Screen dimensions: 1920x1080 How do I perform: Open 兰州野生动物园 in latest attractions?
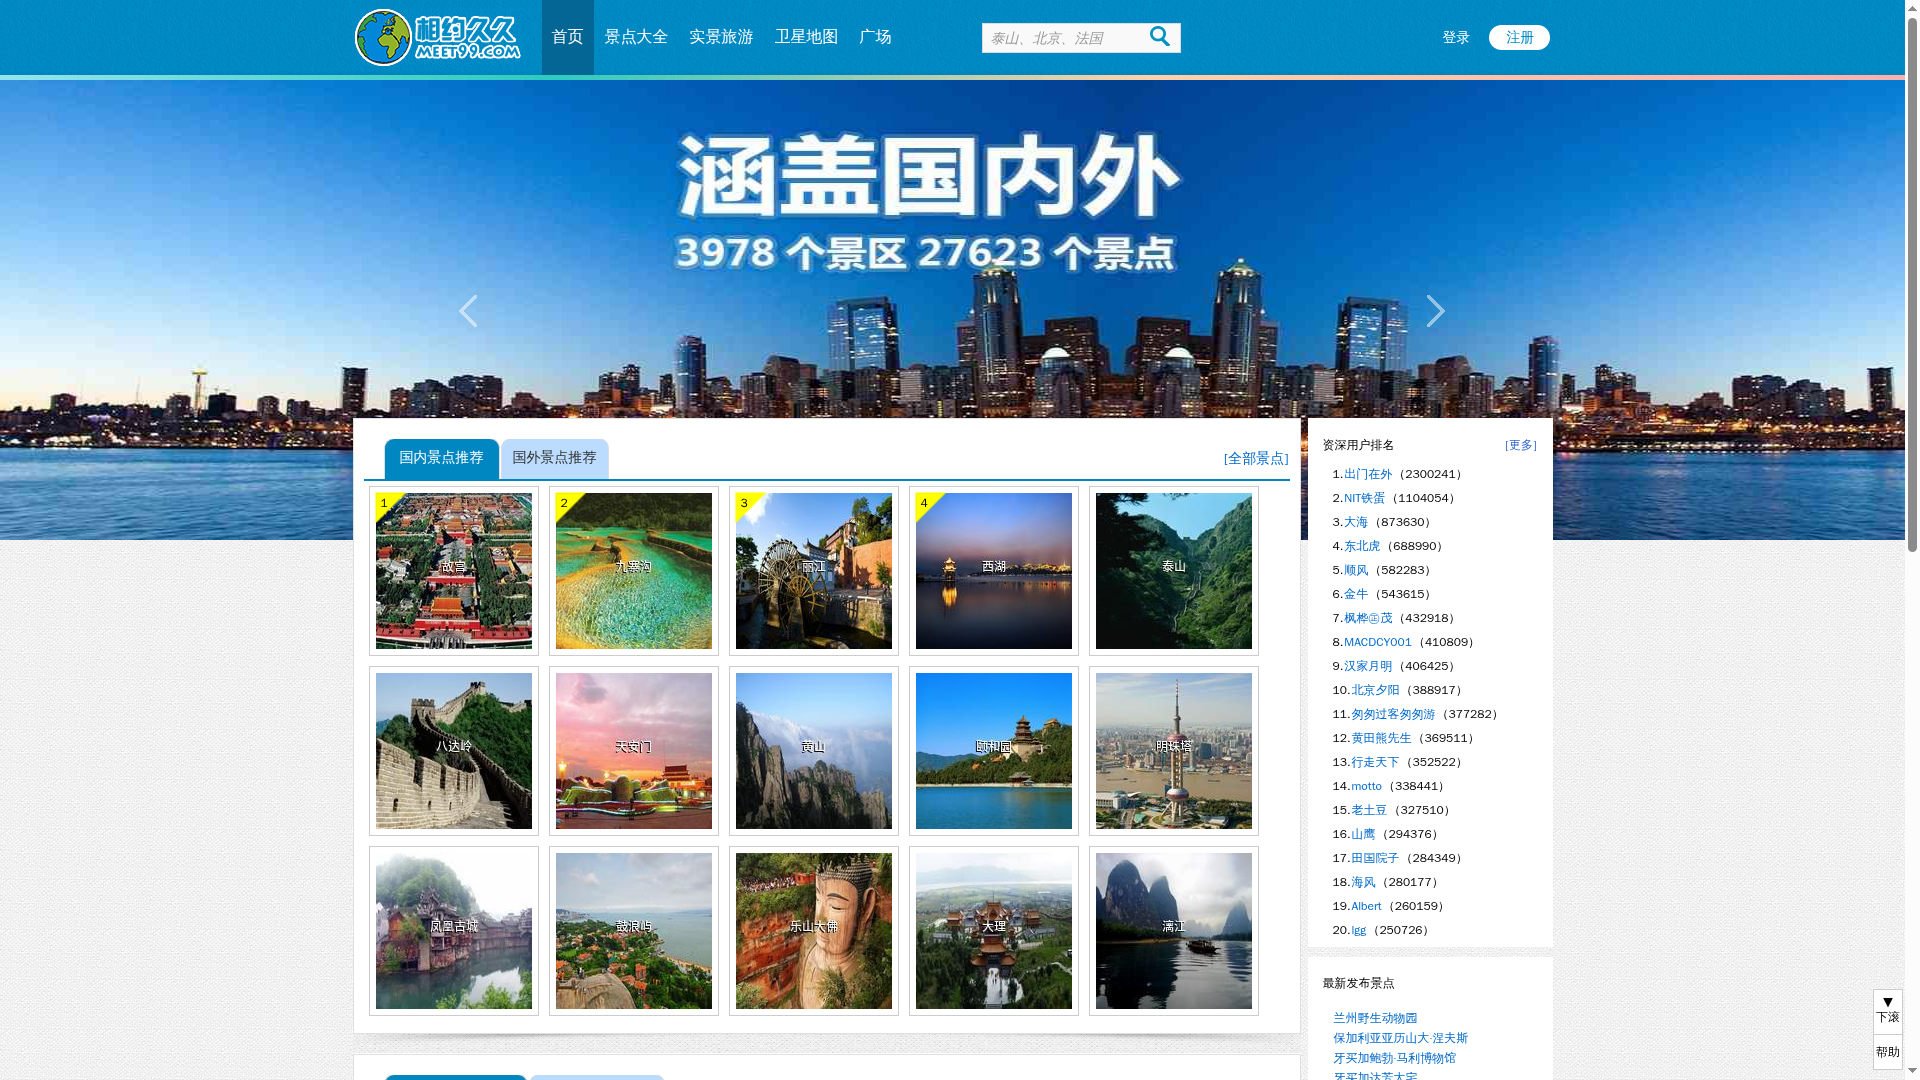tap(1375, 1018)
